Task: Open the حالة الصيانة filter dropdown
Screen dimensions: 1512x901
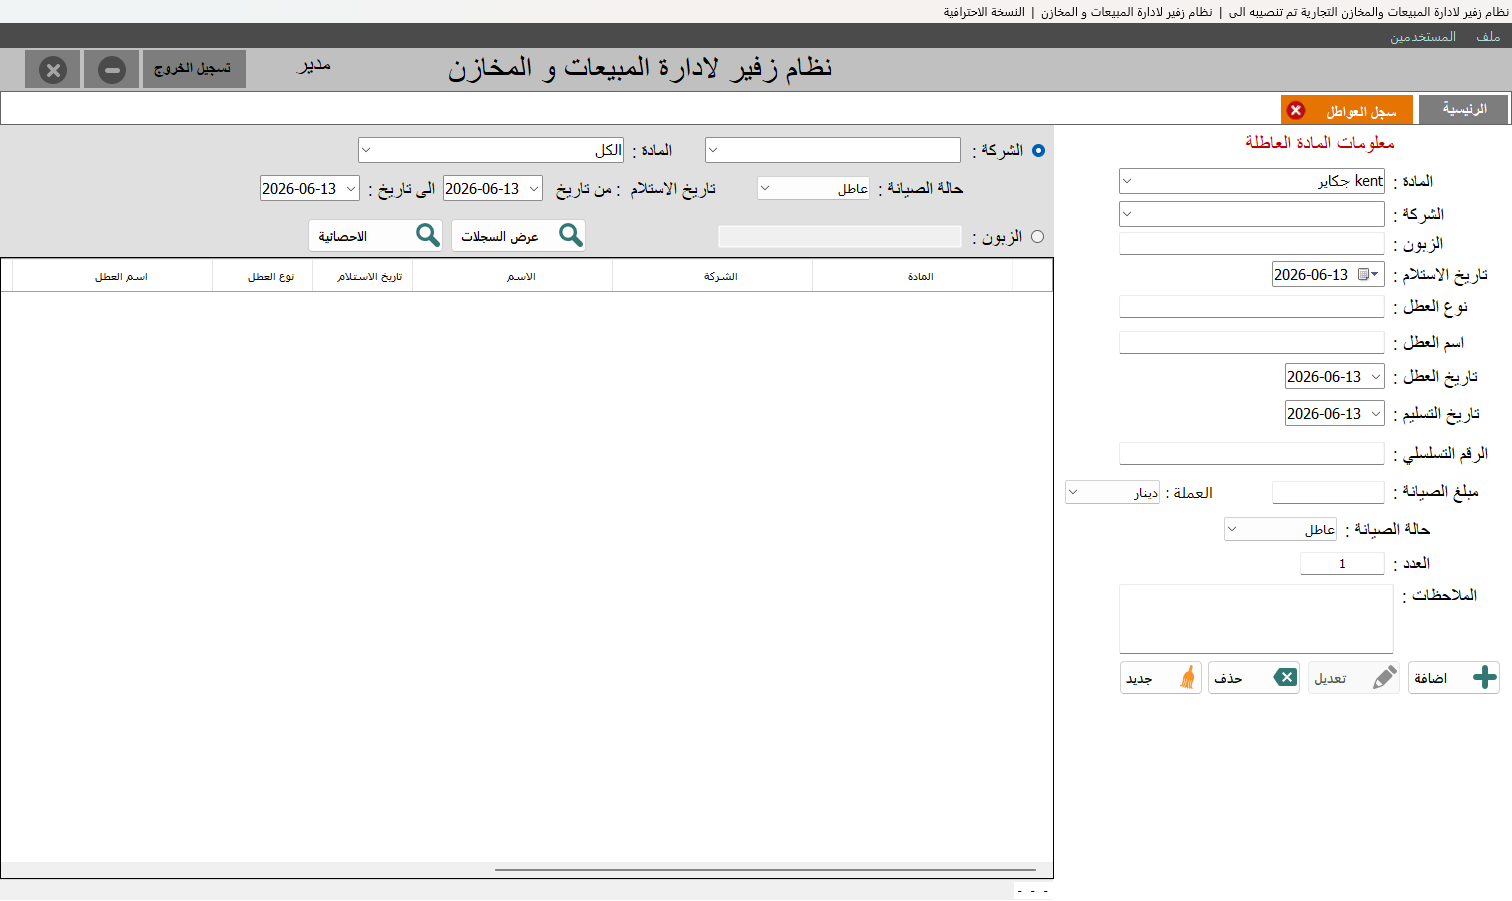Action: tap(765, 188)
